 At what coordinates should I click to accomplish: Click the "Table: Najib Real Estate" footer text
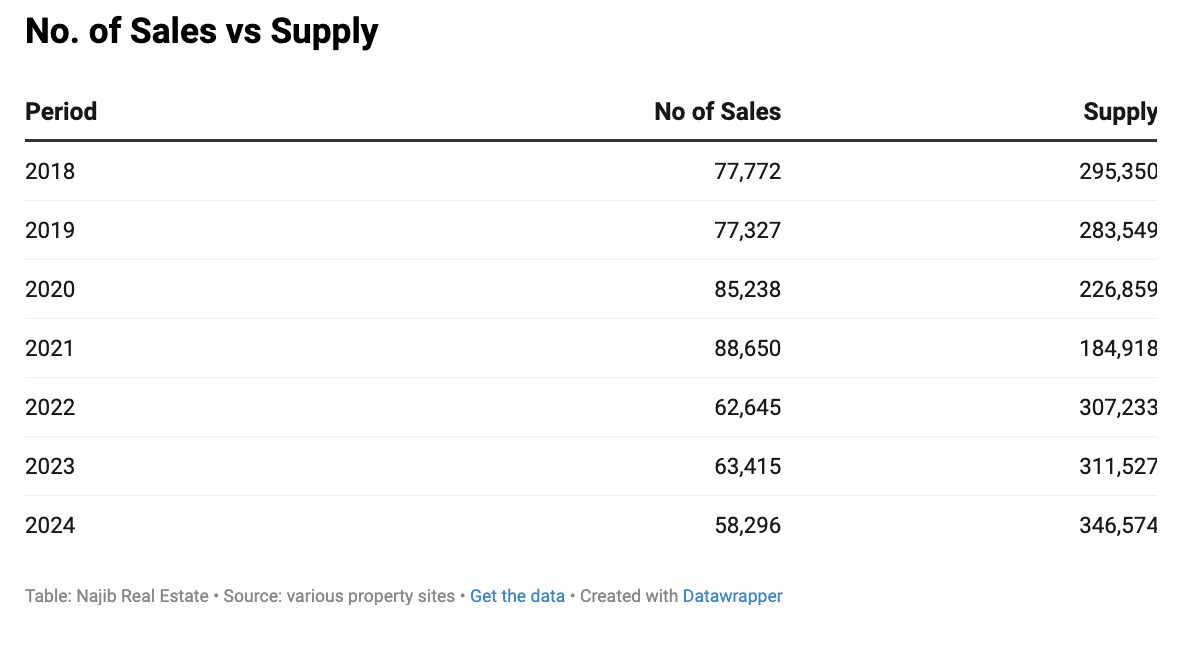[116, 596]
